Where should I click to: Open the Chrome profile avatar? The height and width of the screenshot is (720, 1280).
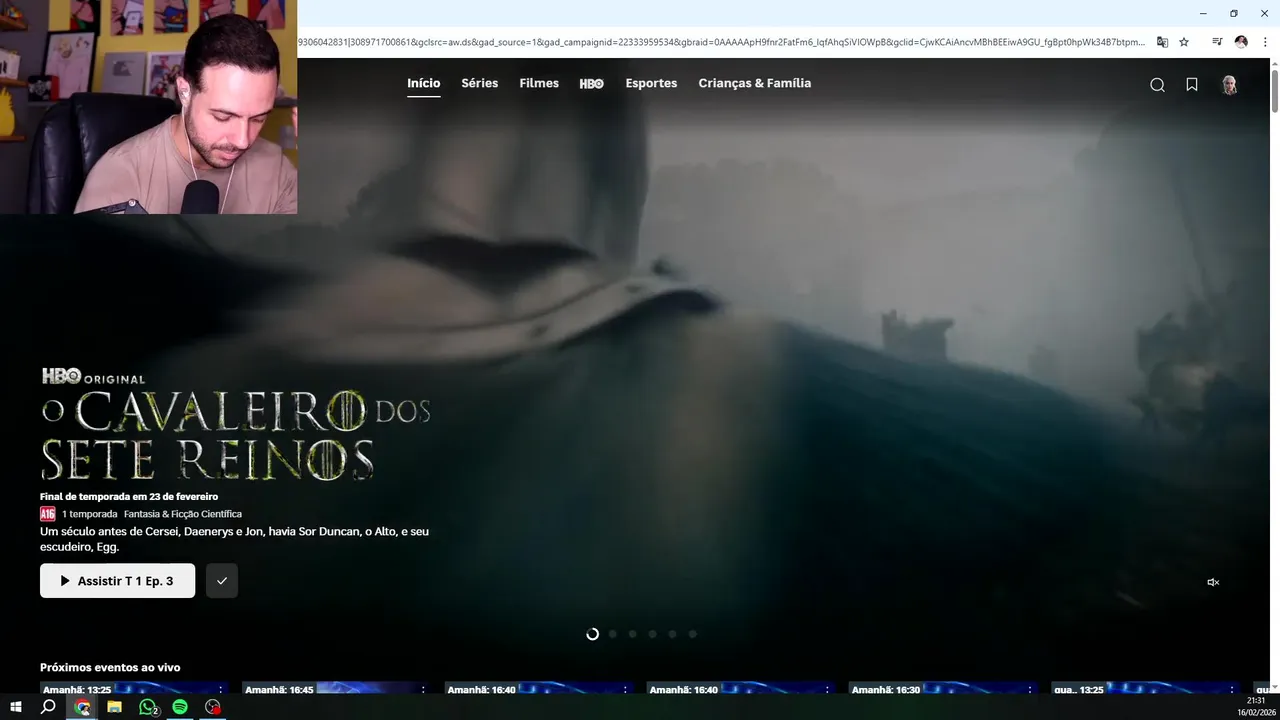[x=1241, y=42]
